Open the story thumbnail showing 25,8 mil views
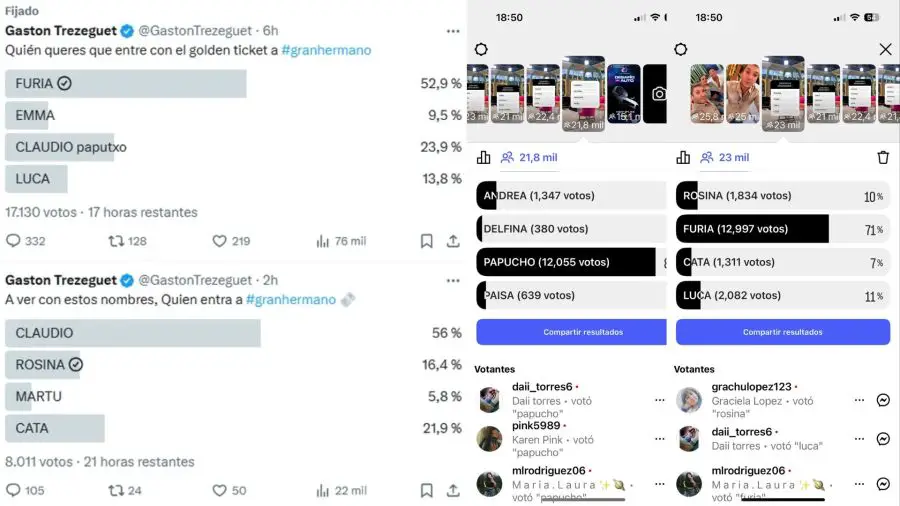The width and height of the screenshot is (900, 506). [707, 94]
